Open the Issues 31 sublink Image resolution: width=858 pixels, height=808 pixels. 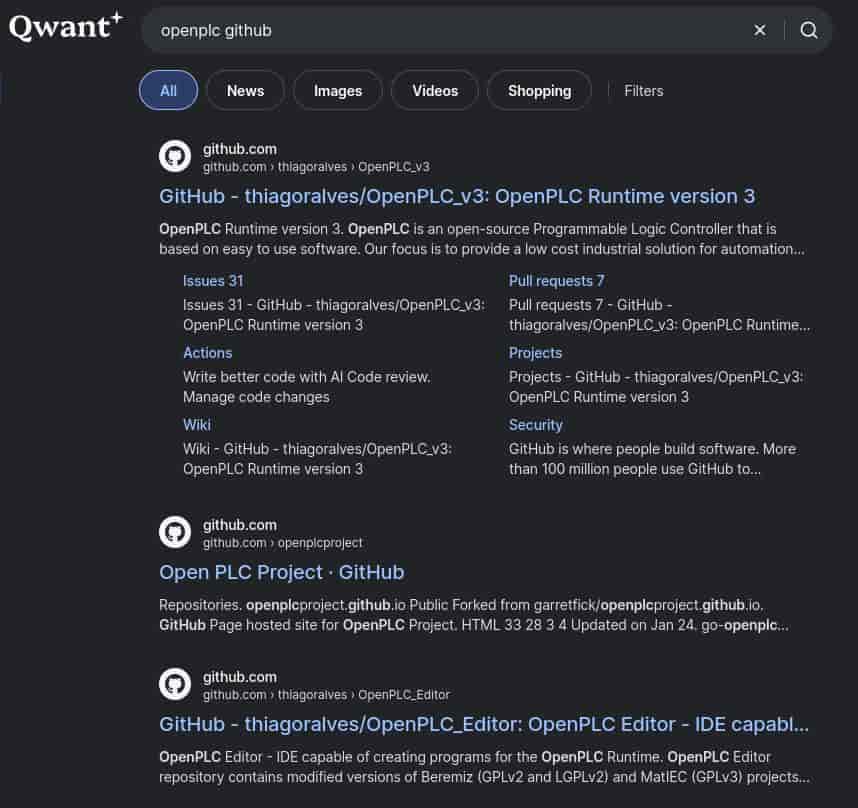click(213, 281)
